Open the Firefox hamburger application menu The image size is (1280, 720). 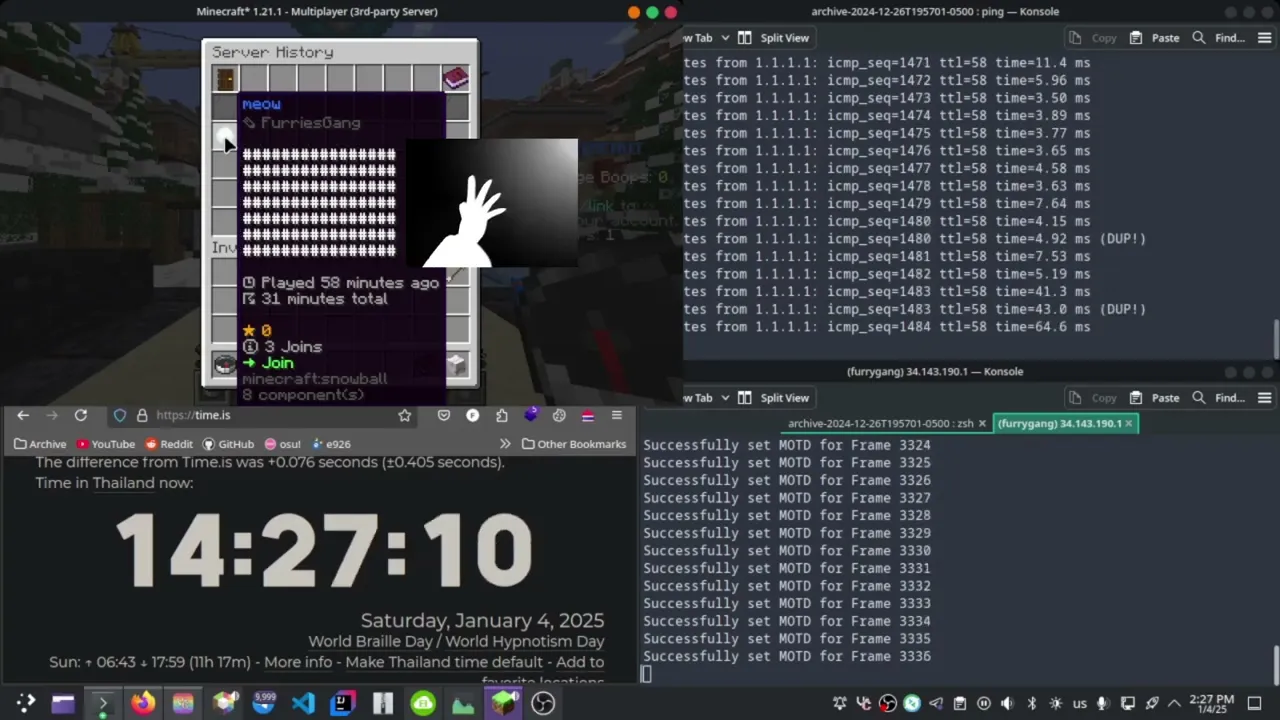pos(617,415)
